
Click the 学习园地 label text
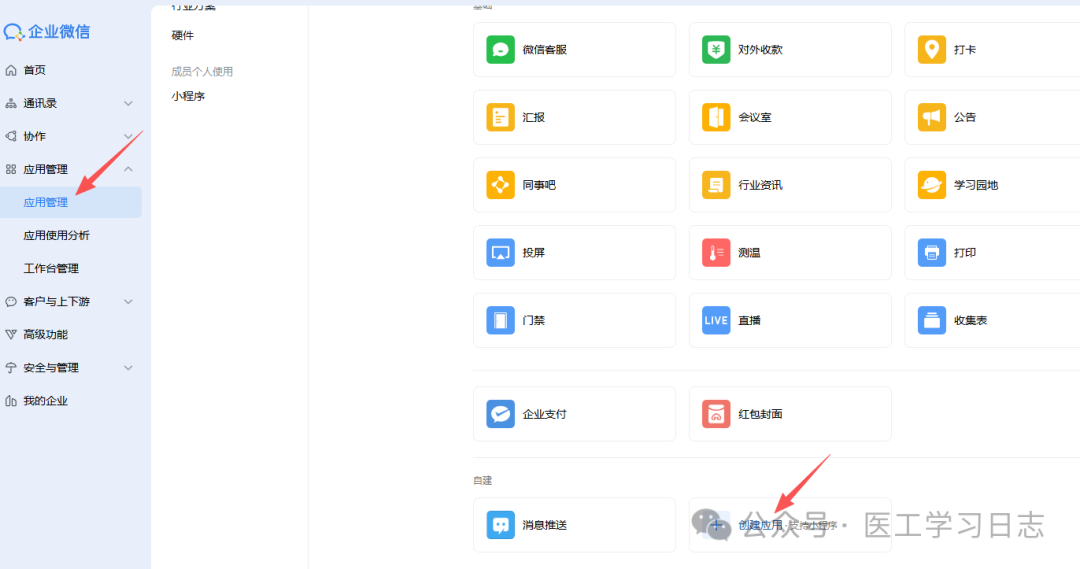(x=975, y=185)
